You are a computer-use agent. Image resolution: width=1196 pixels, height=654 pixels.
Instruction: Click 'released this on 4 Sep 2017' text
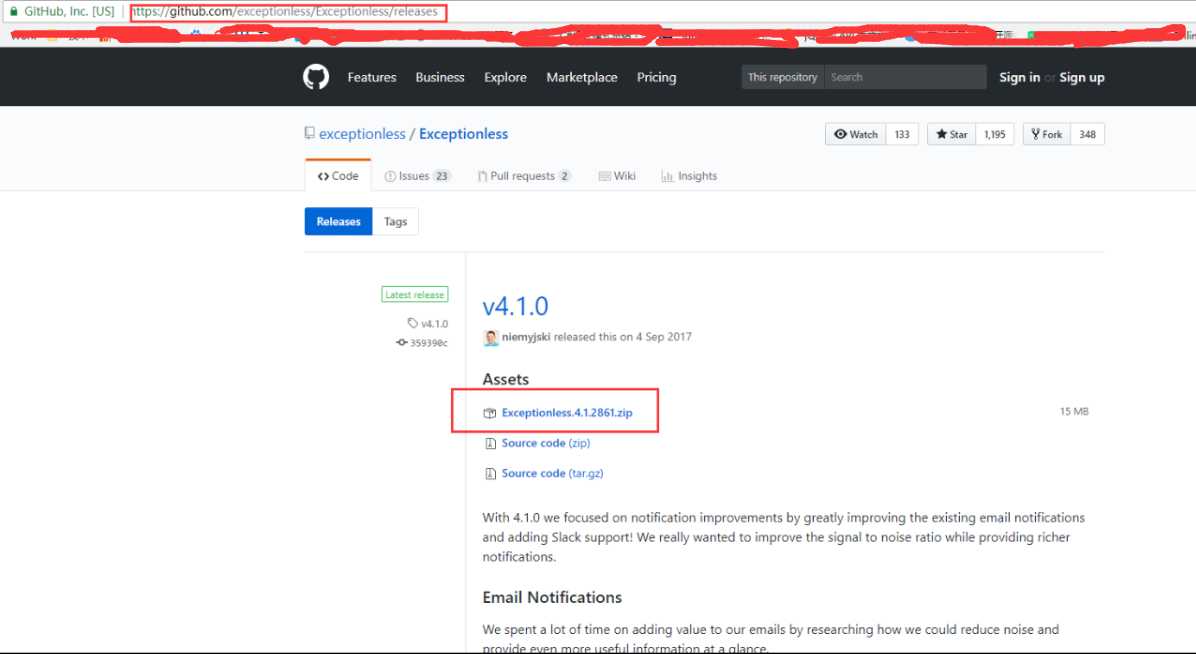[x=622, y=337]
